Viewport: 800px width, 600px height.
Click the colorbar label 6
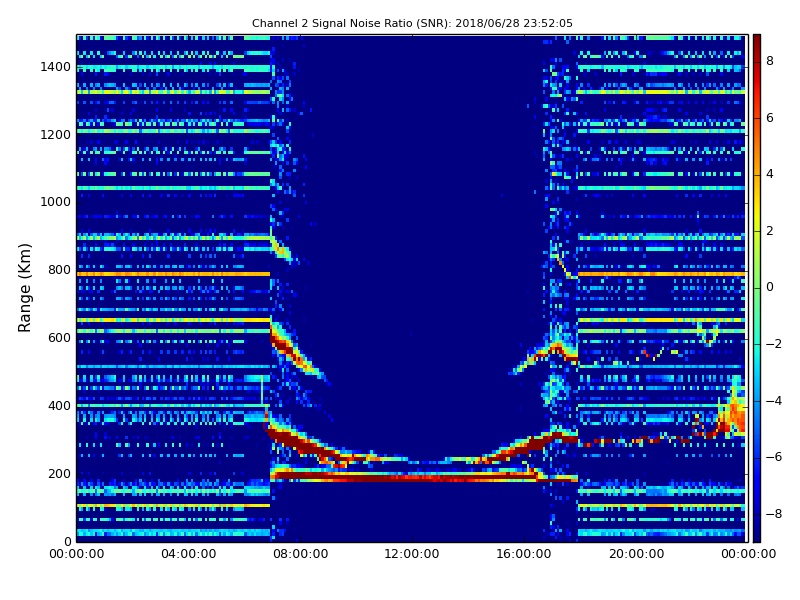coord(769,118)
